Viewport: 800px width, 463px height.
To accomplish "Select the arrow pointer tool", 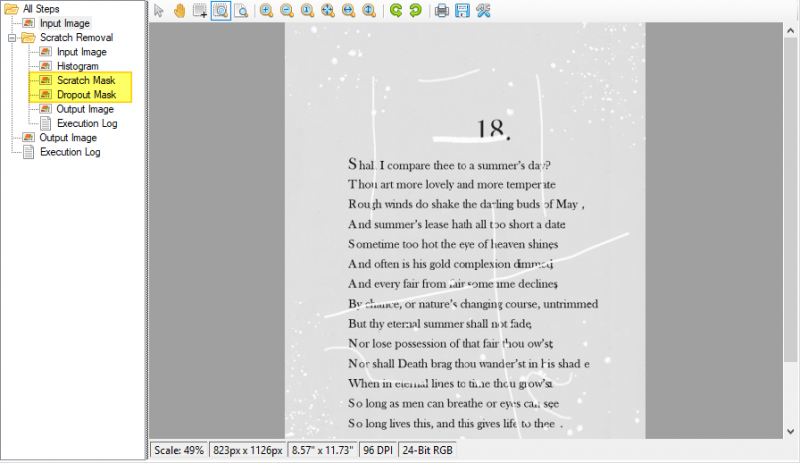I will (159, 11).
